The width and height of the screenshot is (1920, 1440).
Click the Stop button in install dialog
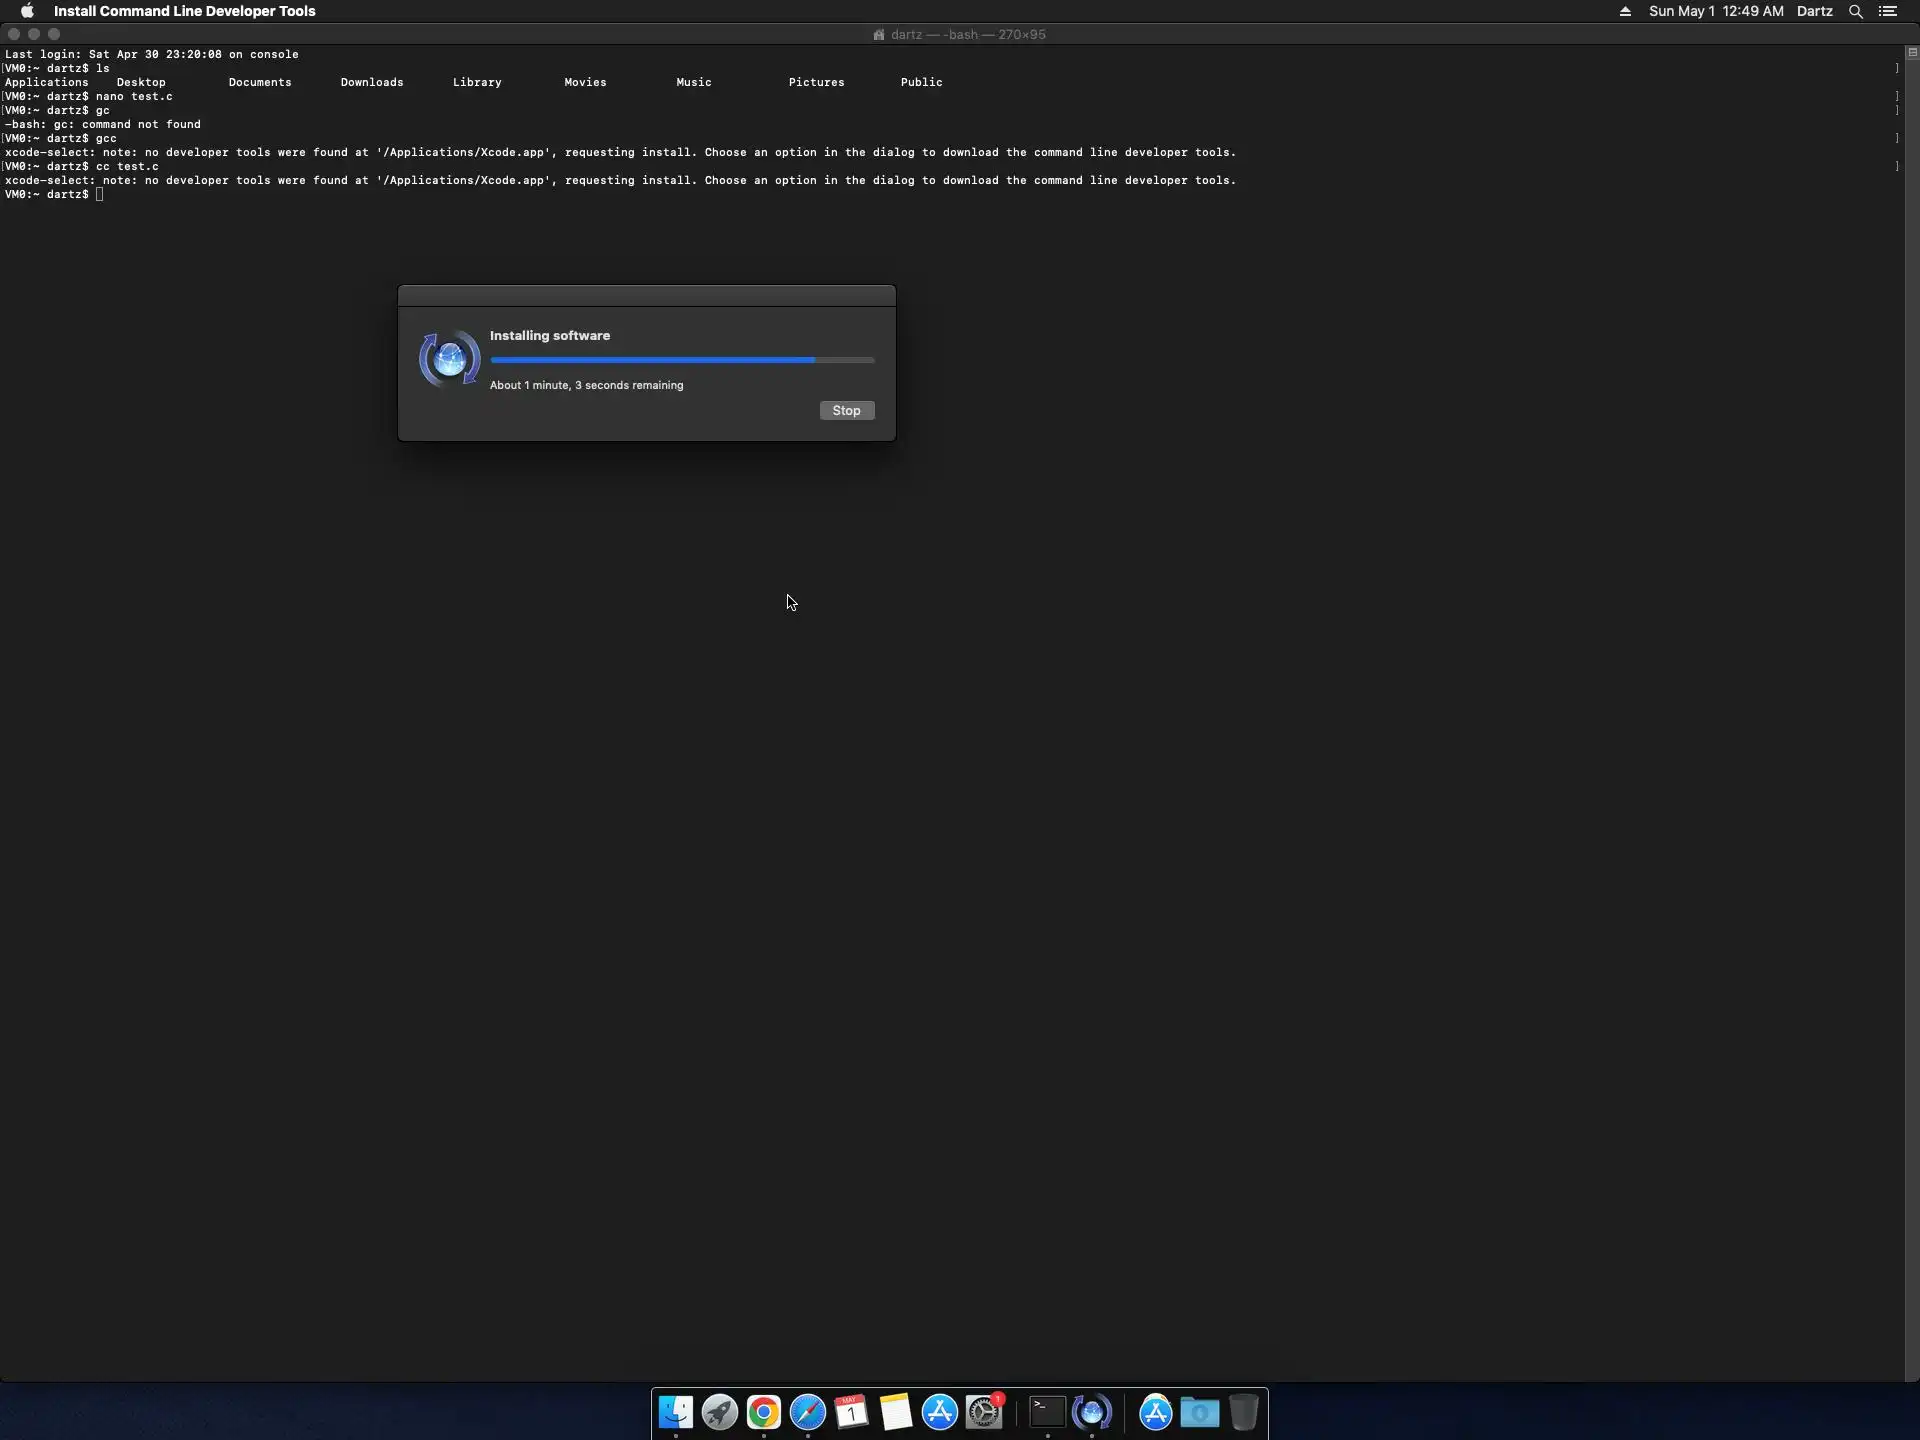(846, 411)
